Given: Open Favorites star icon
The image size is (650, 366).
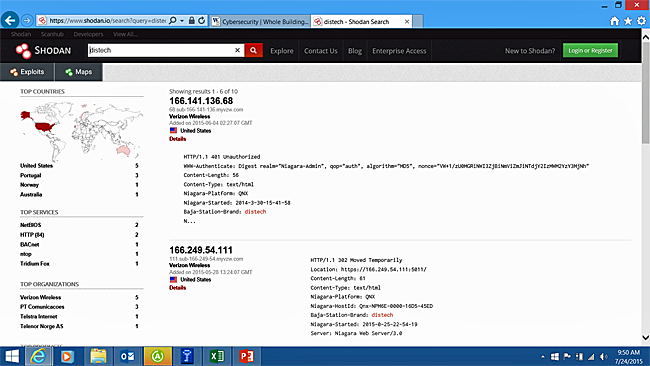Looking at the screenshot, I should point(628,21).
